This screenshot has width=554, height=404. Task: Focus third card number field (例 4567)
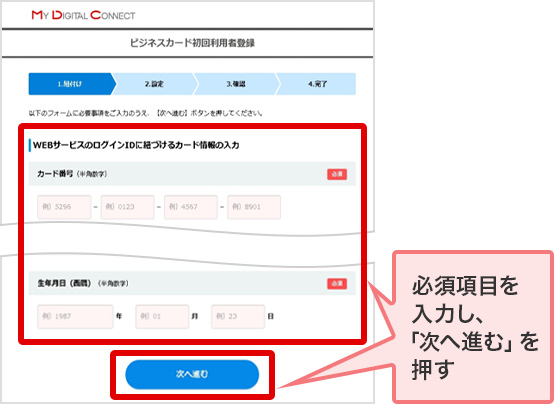191,207
